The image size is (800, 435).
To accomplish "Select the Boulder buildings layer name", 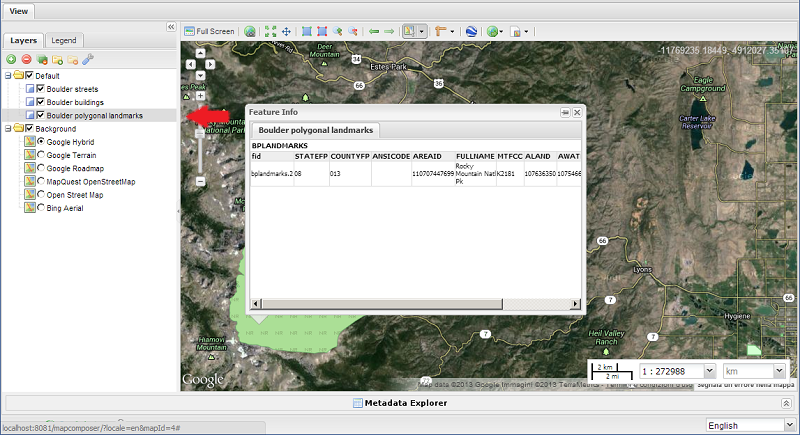I will click(75, 103).
